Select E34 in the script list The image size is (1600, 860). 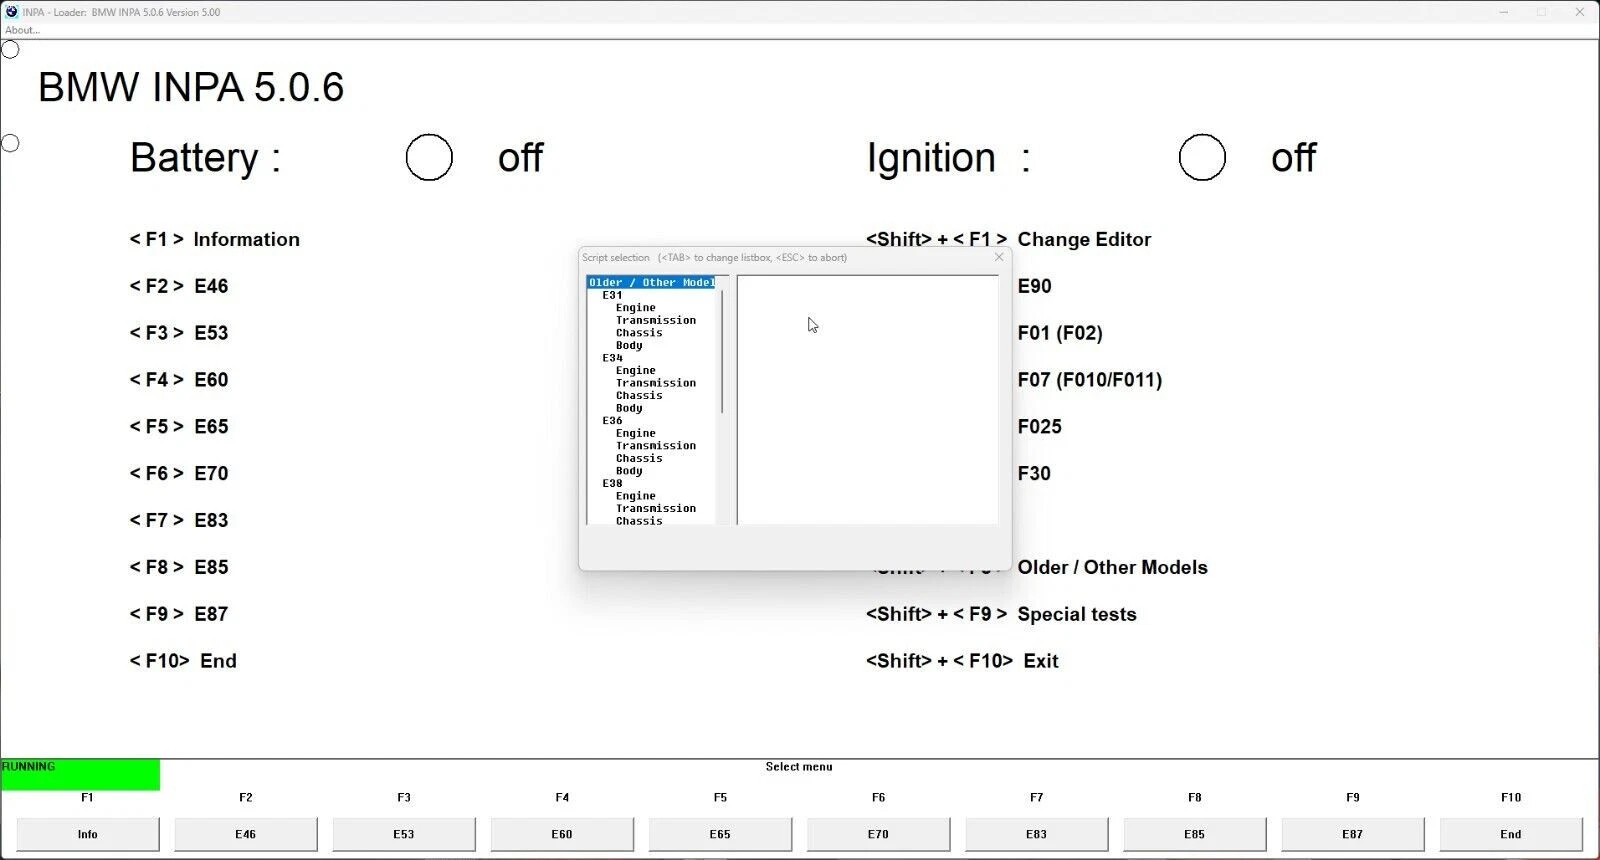pos(612,358)
